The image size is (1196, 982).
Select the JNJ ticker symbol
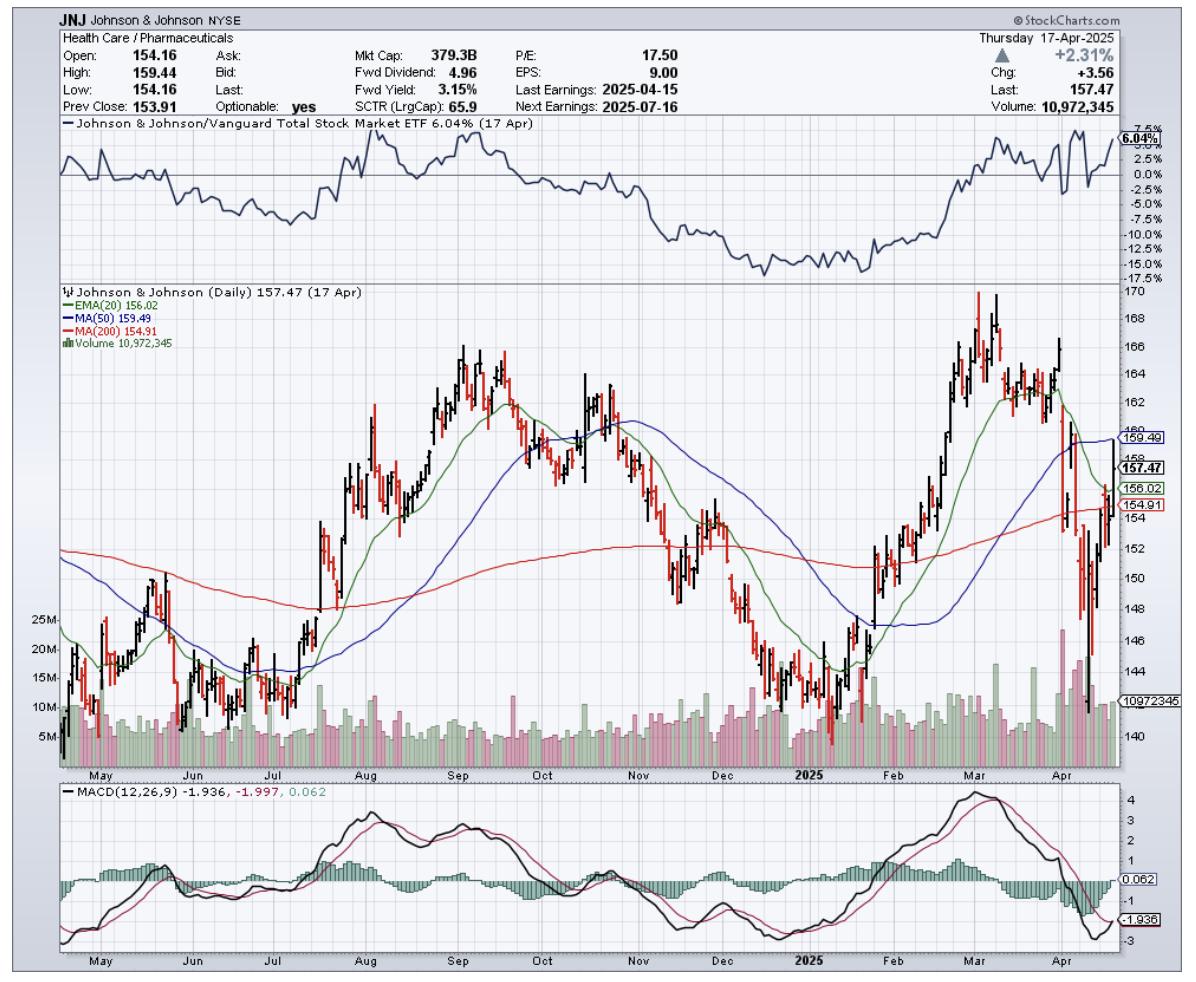tap(73, 20)
